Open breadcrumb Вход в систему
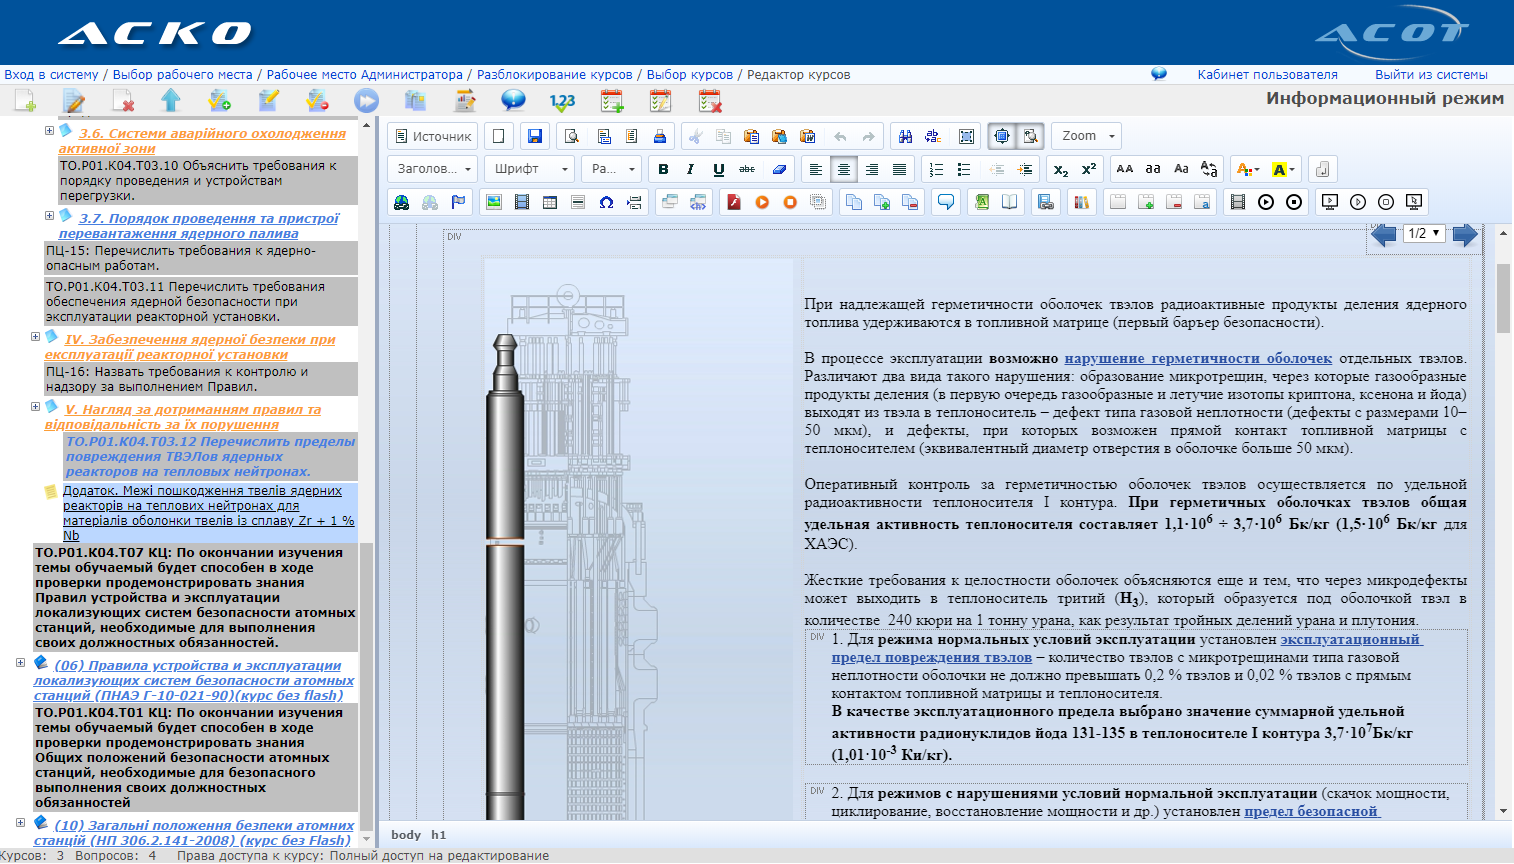Viewport: 1514px width, 864px height. point(51,75)
